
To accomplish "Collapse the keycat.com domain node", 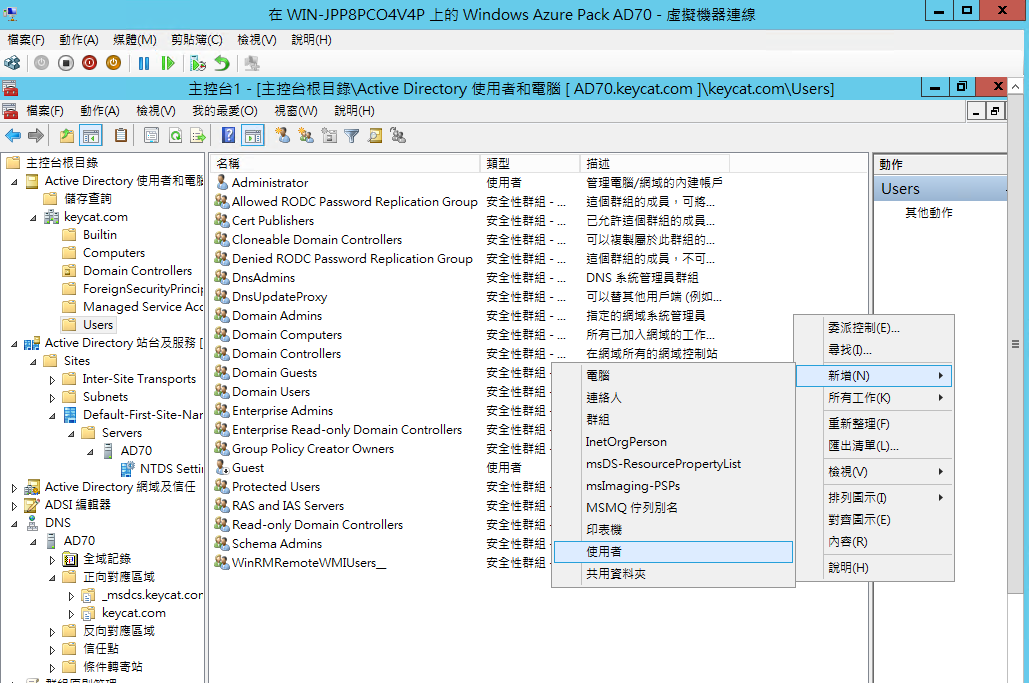I will [x=33, y=218].
